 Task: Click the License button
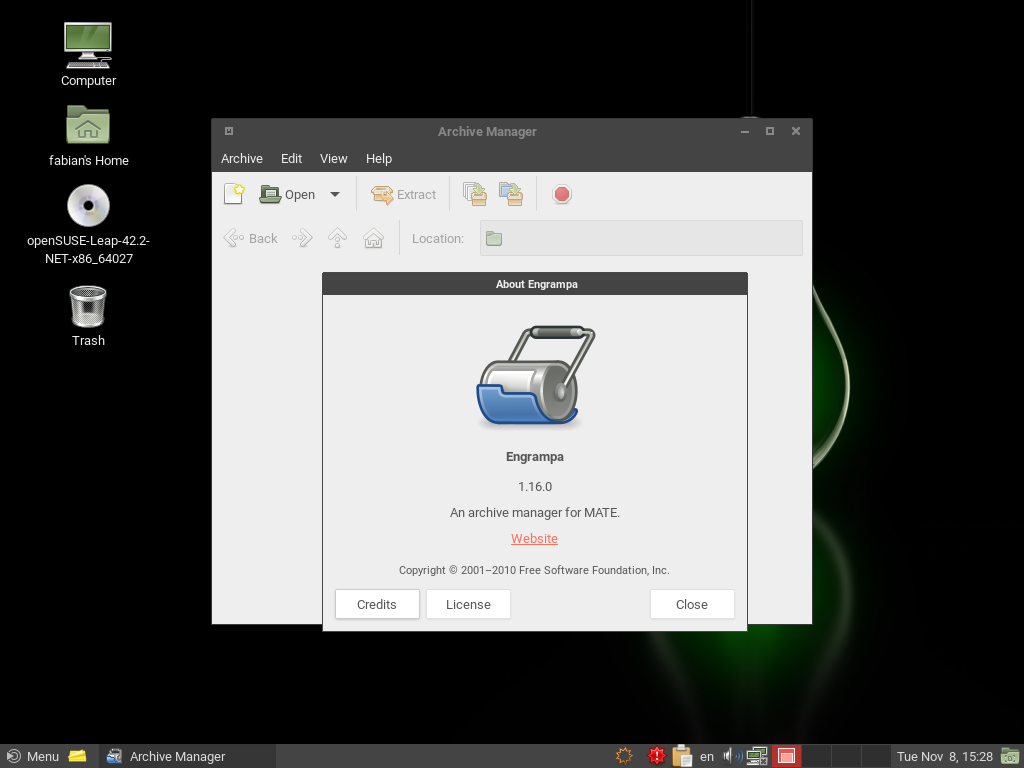(468, 604)
